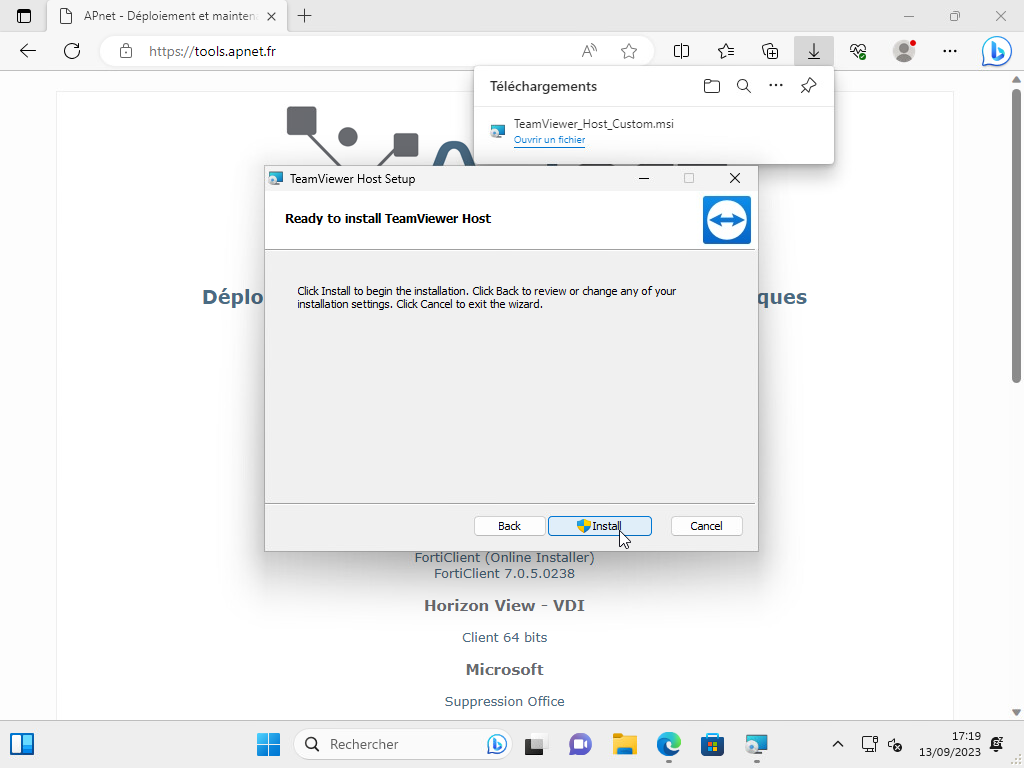
Task: Click the TeamViewer_Host_Custom.msi file name
Action: point(594,124)
